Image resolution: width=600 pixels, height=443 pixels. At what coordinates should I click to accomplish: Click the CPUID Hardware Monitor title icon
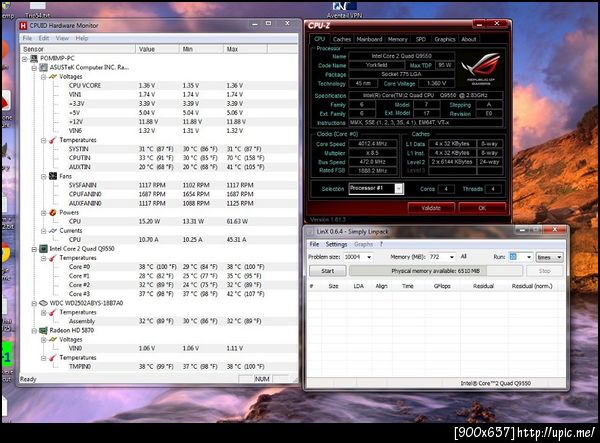pyautogui.click(x=23, y=26)
